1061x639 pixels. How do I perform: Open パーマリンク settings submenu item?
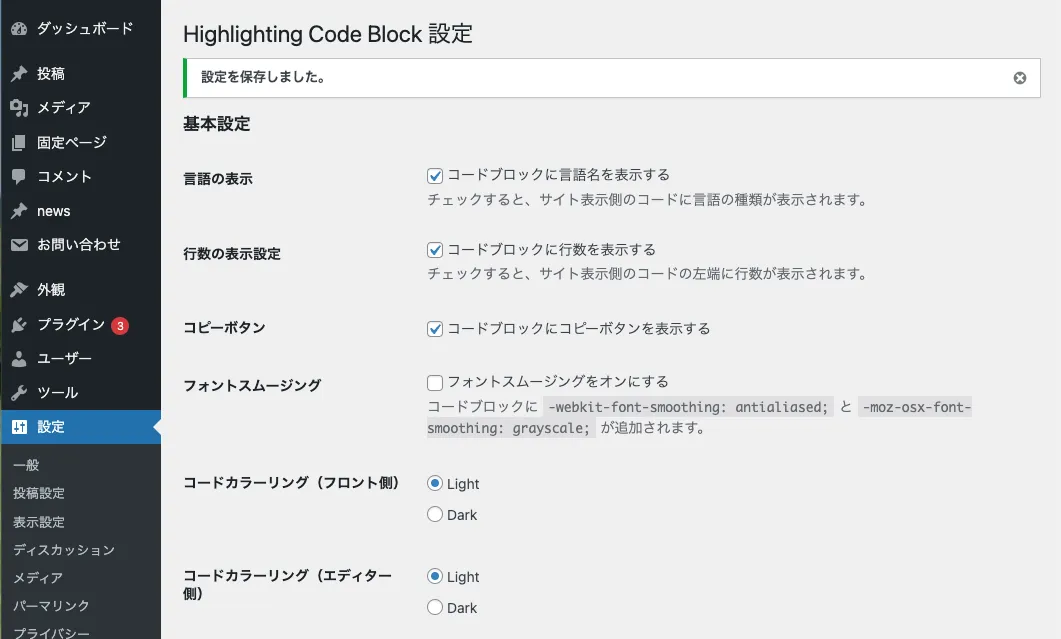click(x=51, y=605)
